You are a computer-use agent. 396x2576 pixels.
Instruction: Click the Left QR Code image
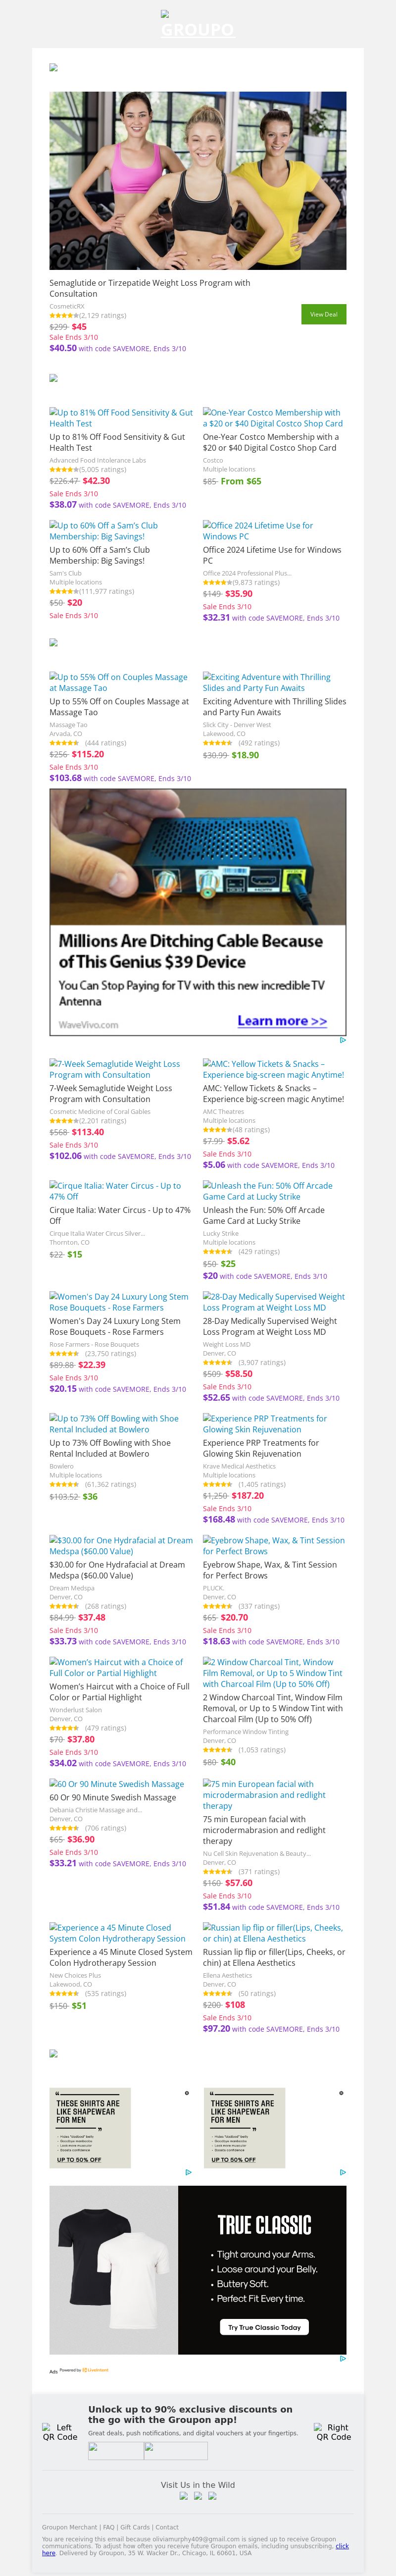[x=60, y=2432]
